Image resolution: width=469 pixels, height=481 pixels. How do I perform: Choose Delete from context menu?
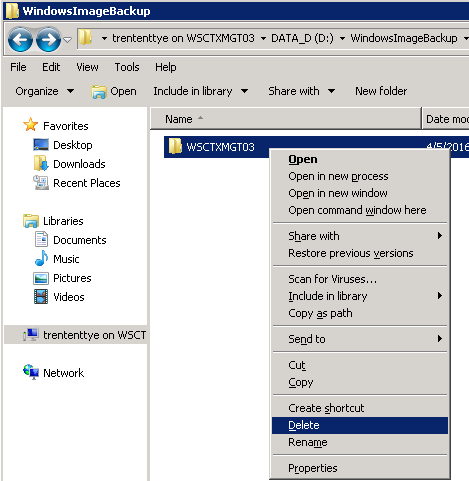pos(360,425)
